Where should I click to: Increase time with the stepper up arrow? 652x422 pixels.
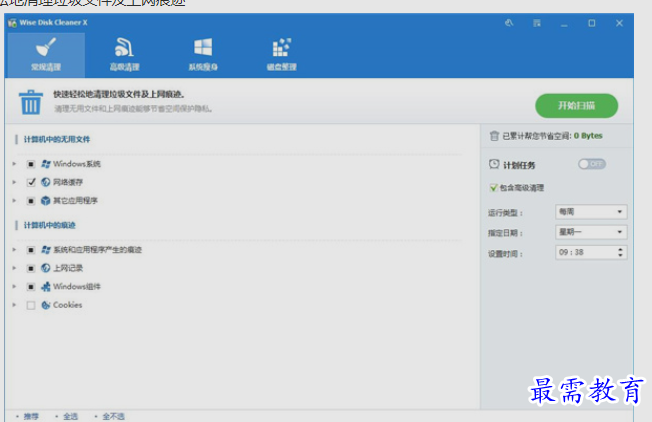(620, 249)
